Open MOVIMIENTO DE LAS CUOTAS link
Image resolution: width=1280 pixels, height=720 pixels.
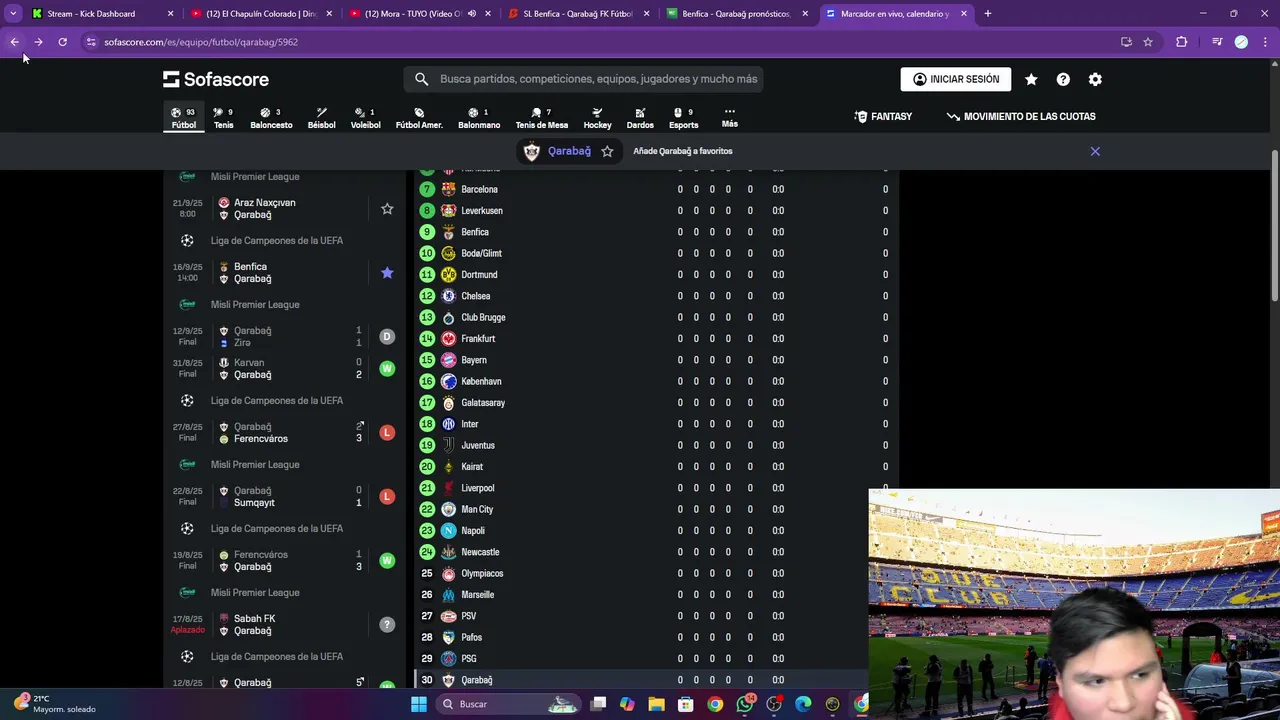pyautogui.click(x=1021, y=117)
